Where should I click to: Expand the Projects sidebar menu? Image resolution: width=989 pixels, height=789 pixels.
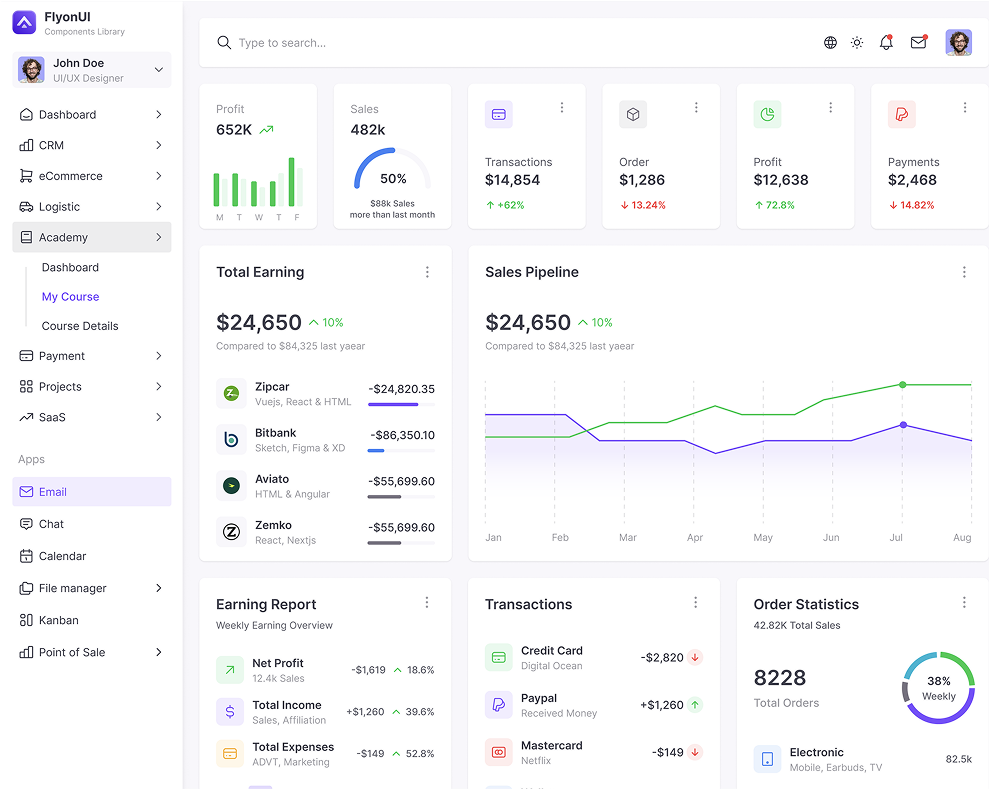[91, 387]
